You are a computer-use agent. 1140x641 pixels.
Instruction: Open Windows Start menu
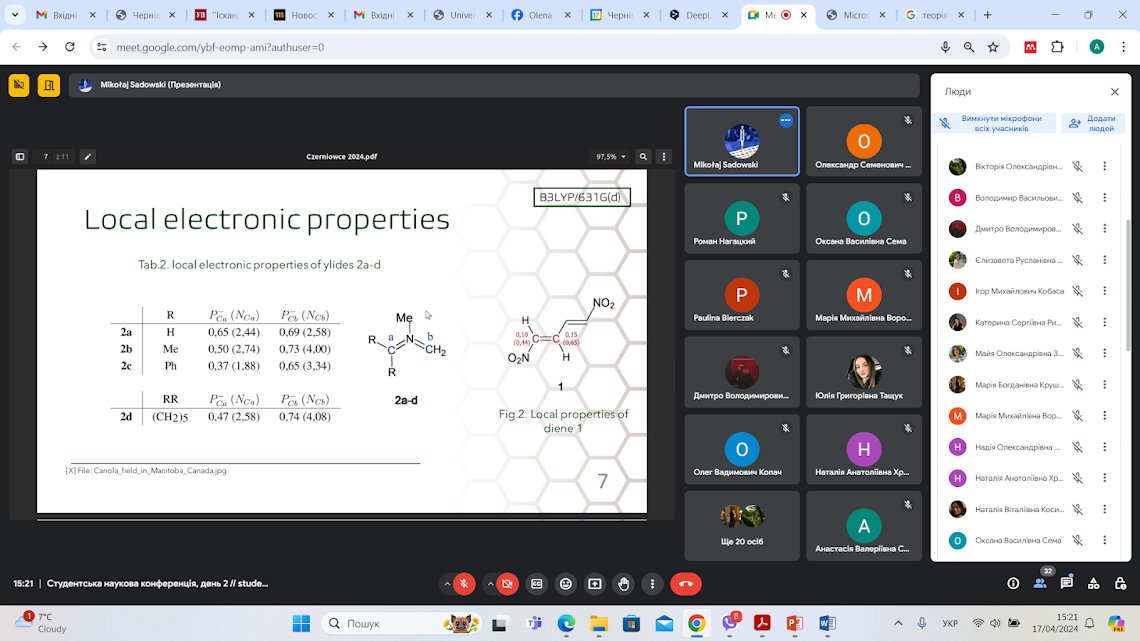[x=301, y=624]
